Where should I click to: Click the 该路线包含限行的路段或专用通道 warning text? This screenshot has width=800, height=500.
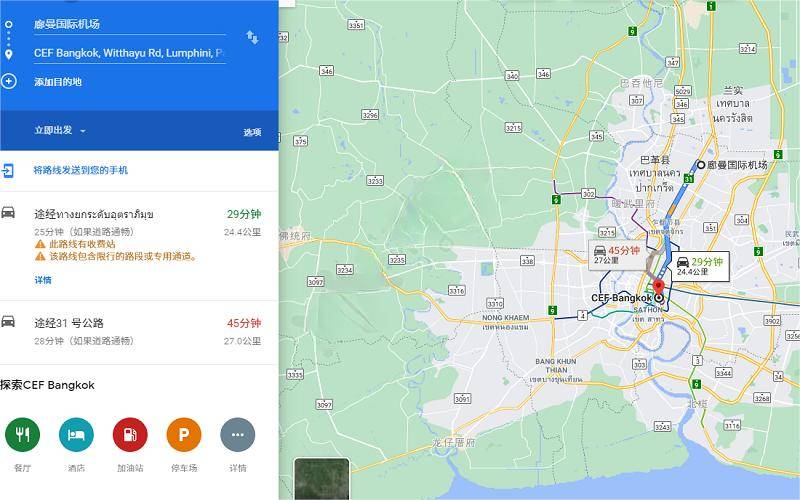[x=123, y=256]
